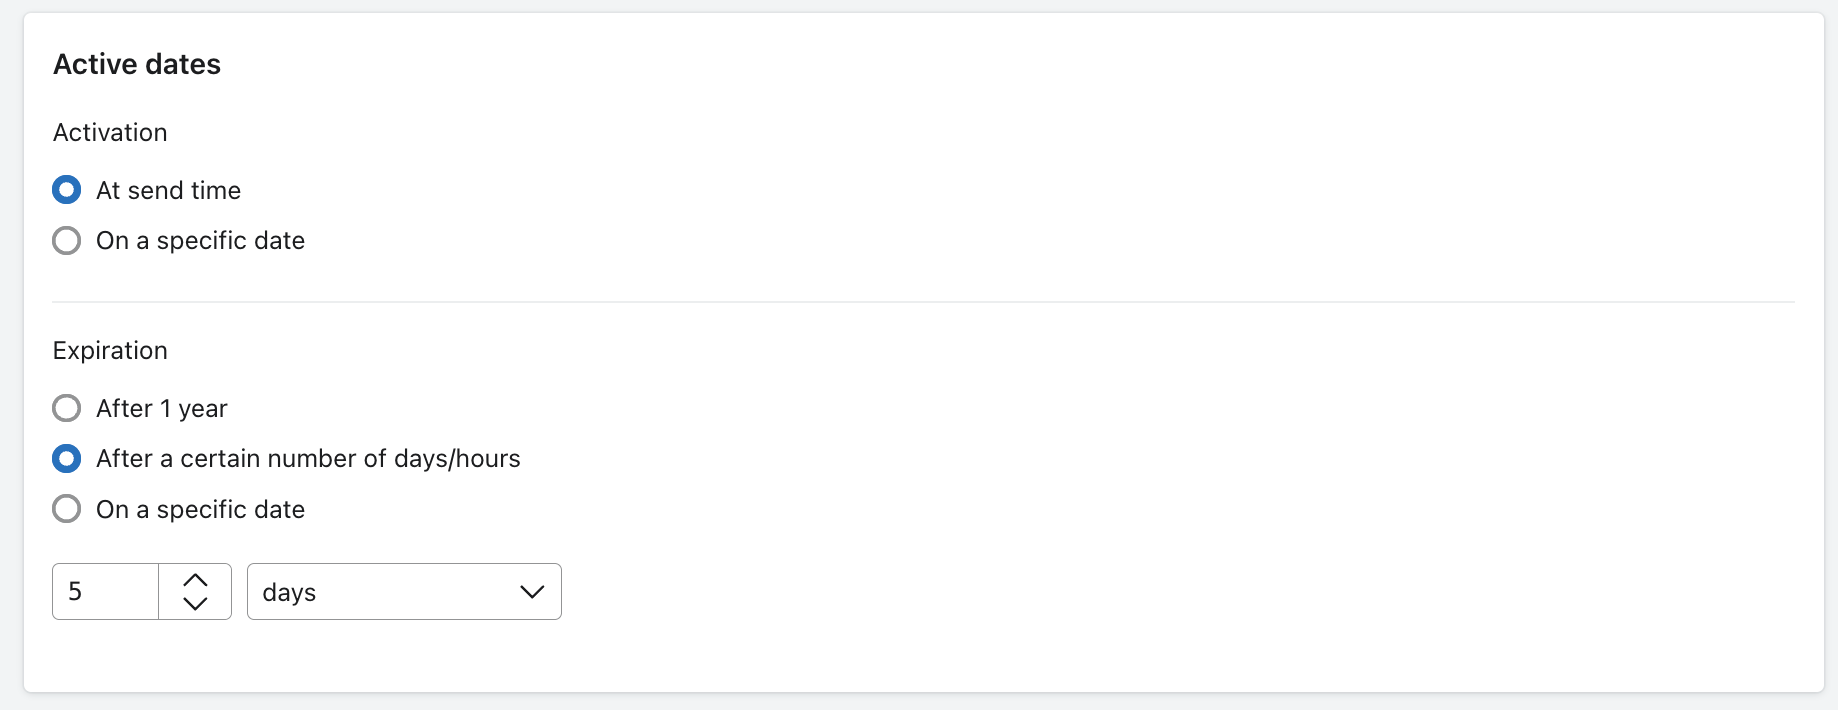Click the number field showing 5
This screenshot has width=1838, height=710.
105,592
